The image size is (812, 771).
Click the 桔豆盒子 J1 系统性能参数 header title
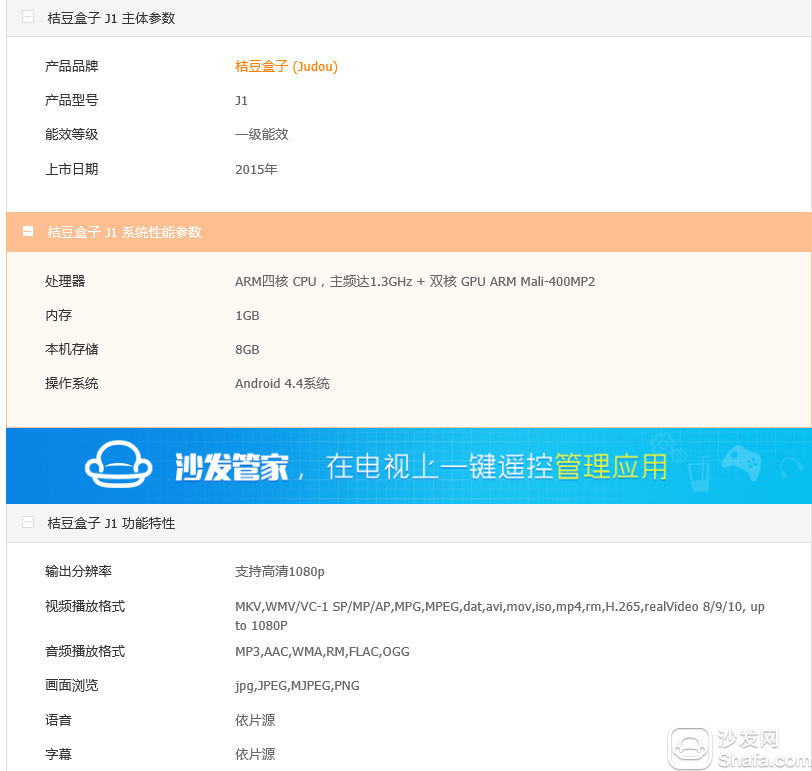click(124, 232)
